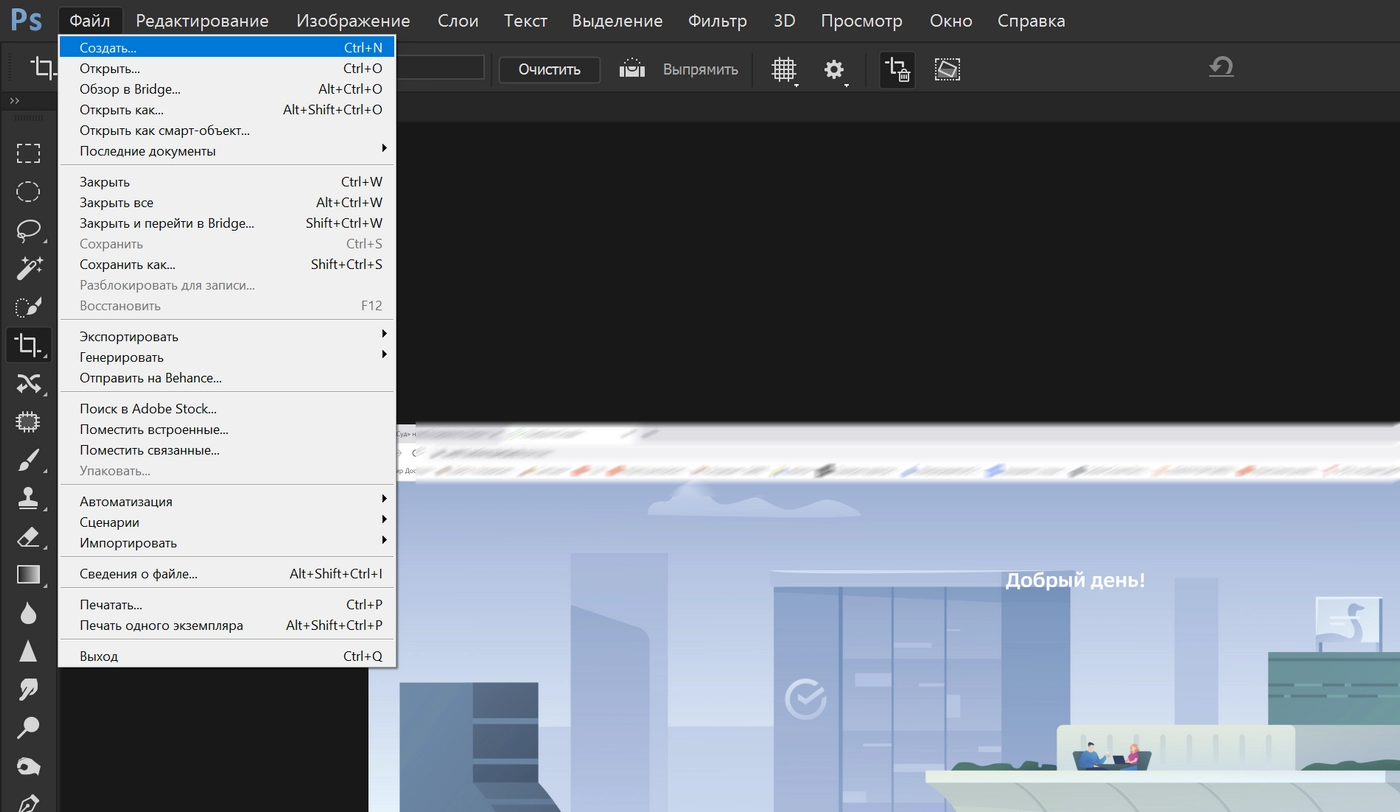Open the Текст menu
The height and width of the screenshot is (812, 1400).
click(x=525, y=20)
